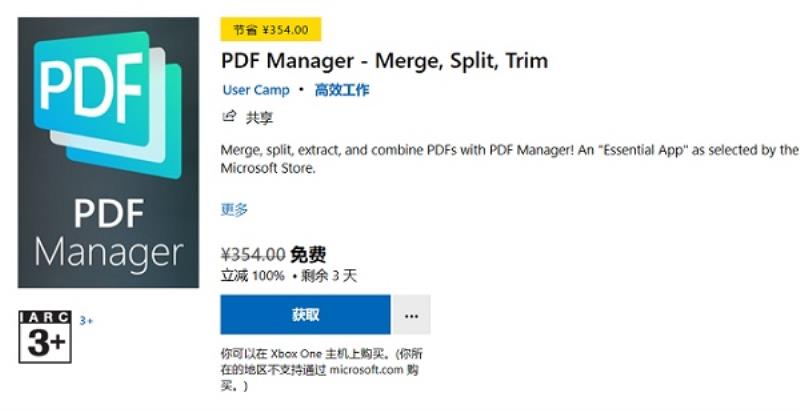Open the small blue 3+ rating link
The height and width of the screenshot is (412, 800).
86,321
